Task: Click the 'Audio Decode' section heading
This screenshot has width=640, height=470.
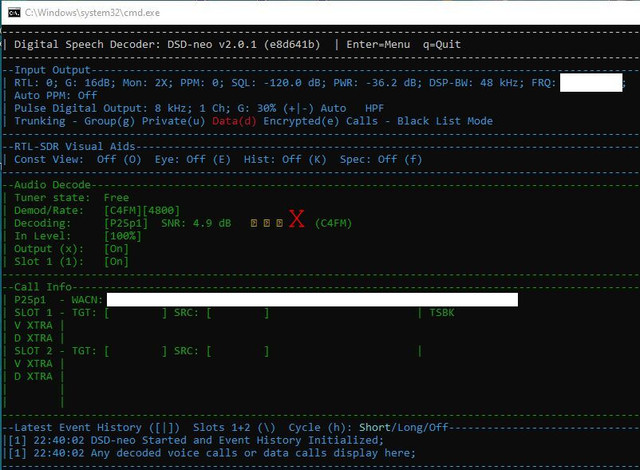Action: coord(52,184)
